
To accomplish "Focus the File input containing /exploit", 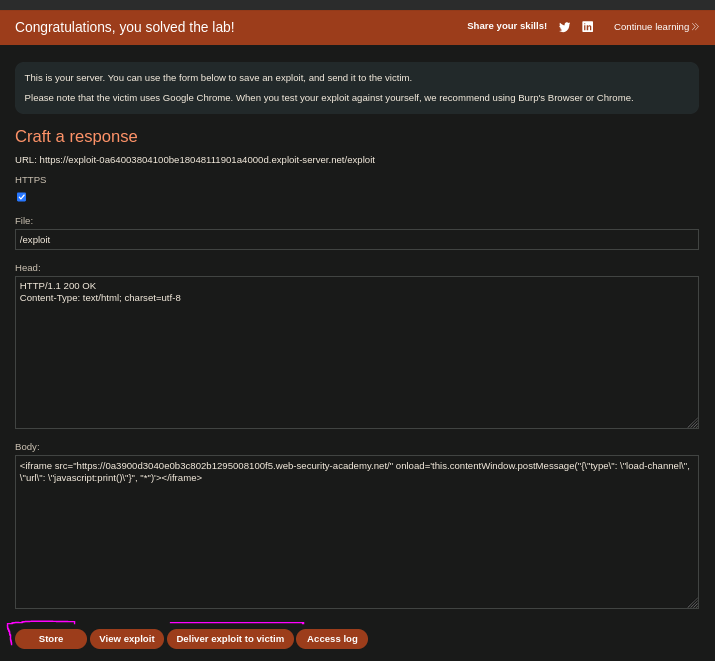I will 357,239.
